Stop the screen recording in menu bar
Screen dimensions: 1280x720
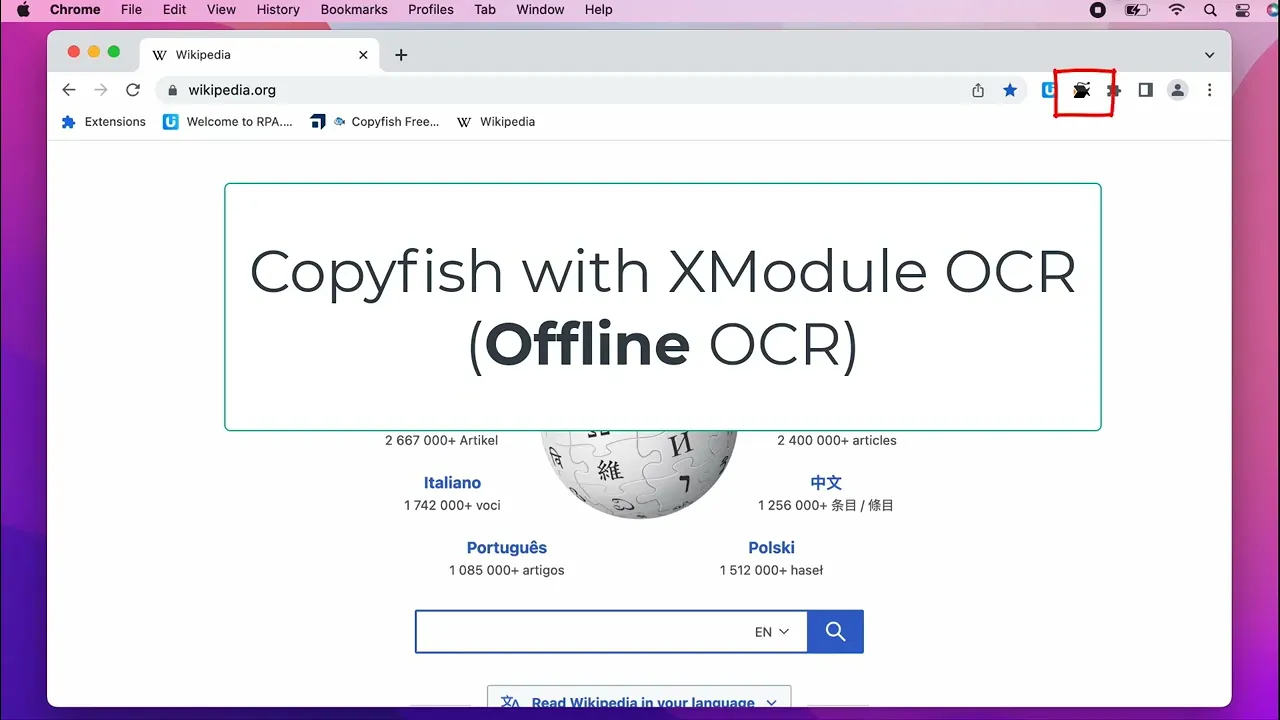coord(1098,10)
